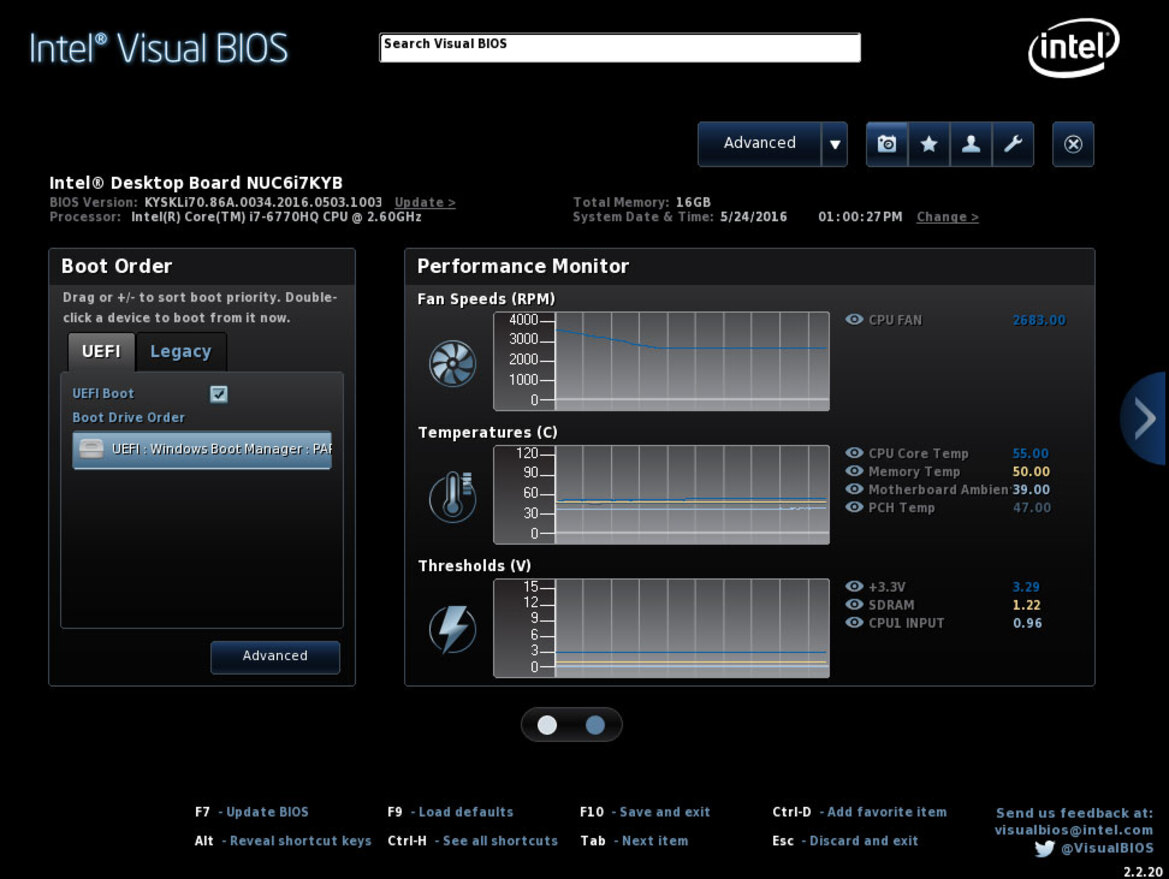Click the Intel logo
Viewport: 1169px width, 879px height.
[1074, 48]
